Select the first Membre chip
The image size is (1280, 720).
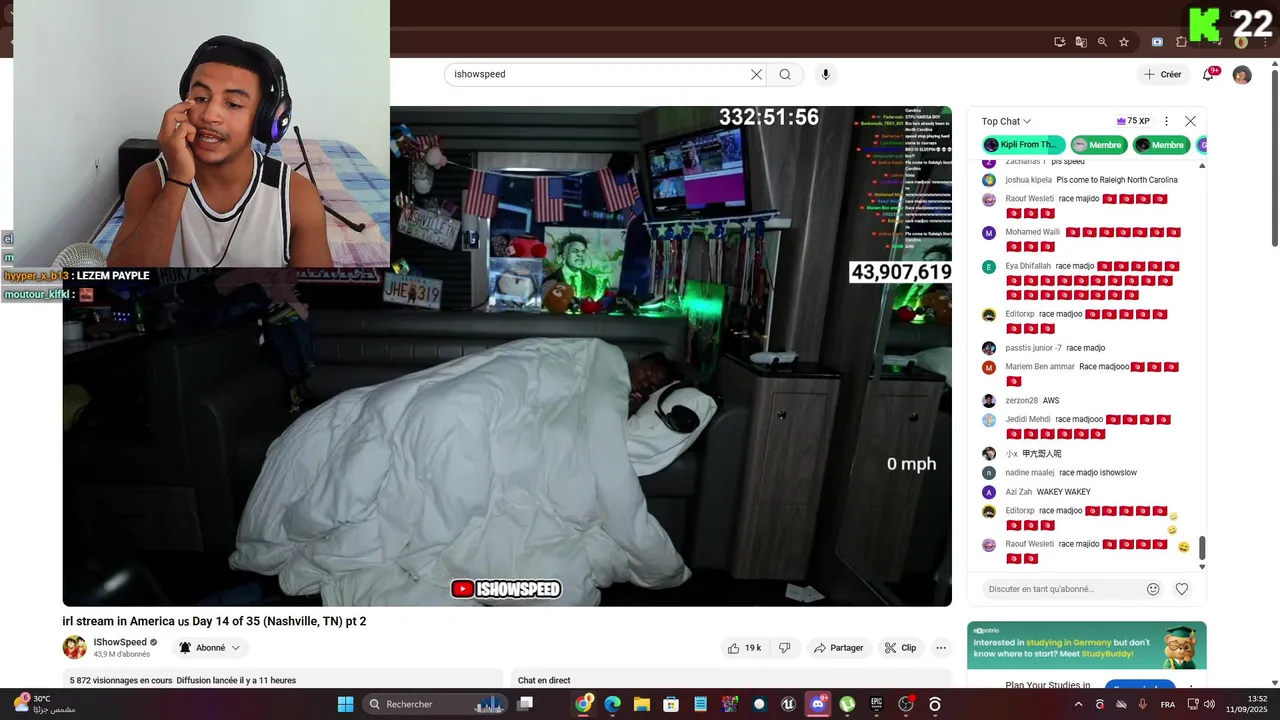click(1099, 145)
